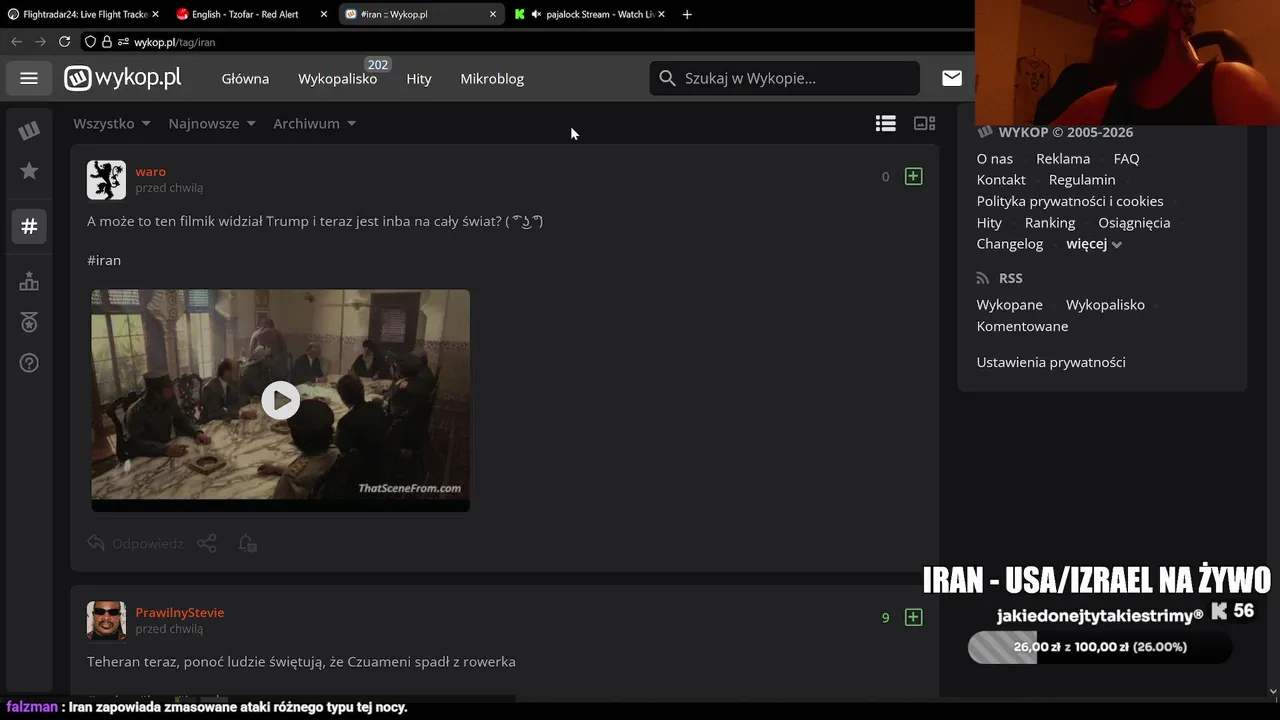
Task: Click the address bar shield icon
Action: (x=90, y=42)
